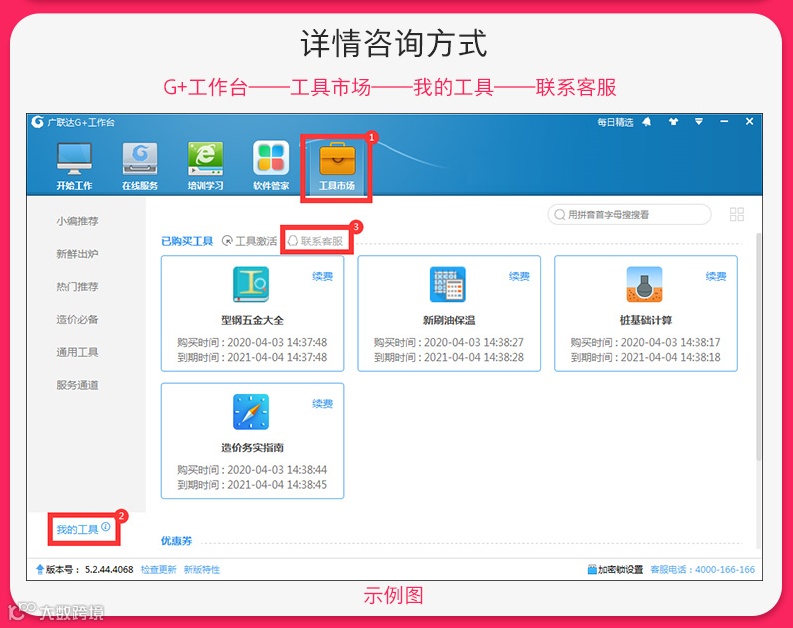Click info icon beside 我的工具
Image resolution: width=793 pixels, height=628 pixels.
tap(106, 526)
